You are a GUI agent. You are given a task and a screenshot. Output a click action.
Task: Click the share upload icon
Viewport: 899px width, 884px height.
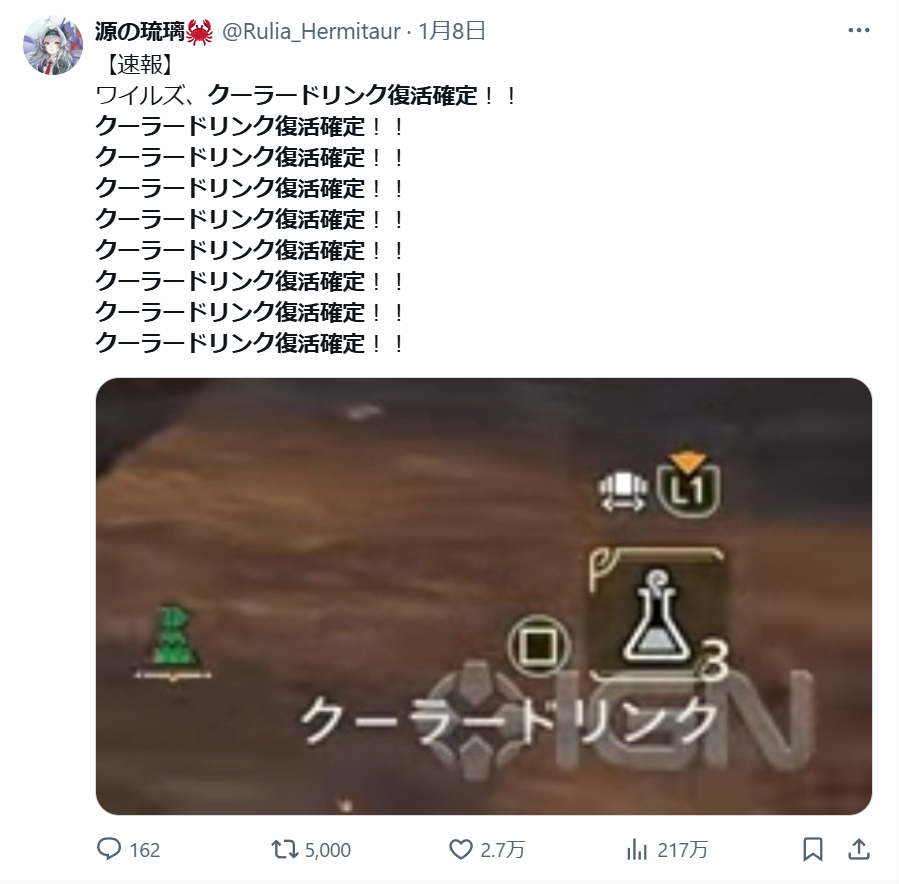click(859, 849)
